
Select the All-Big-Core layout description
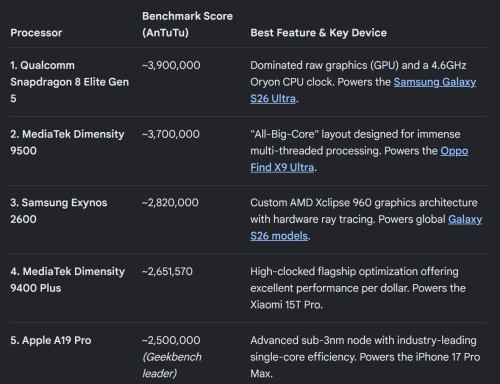359,151
